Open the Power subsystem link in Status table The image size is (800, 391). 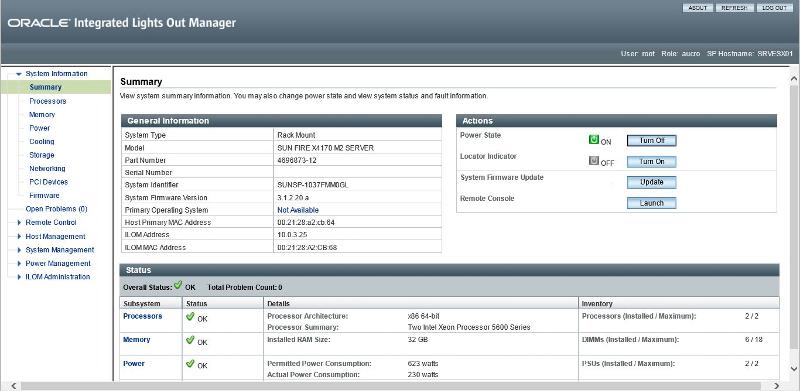[x=134, y=363]
